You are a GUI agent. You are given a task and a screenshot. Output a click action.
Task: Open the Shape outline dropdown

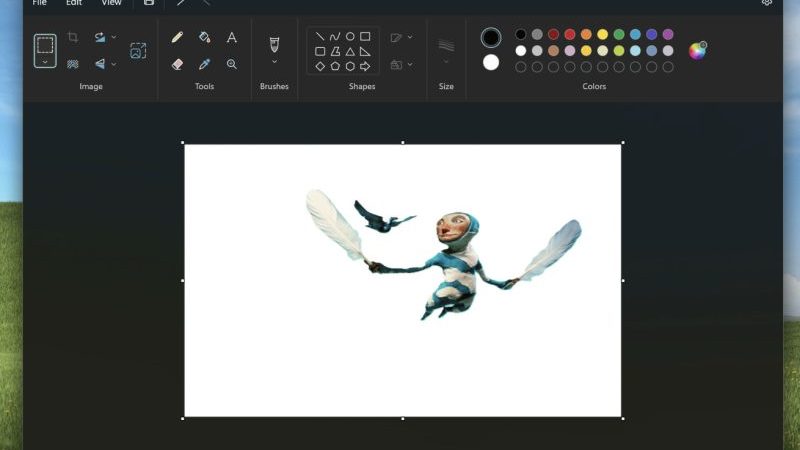point(410,37)
